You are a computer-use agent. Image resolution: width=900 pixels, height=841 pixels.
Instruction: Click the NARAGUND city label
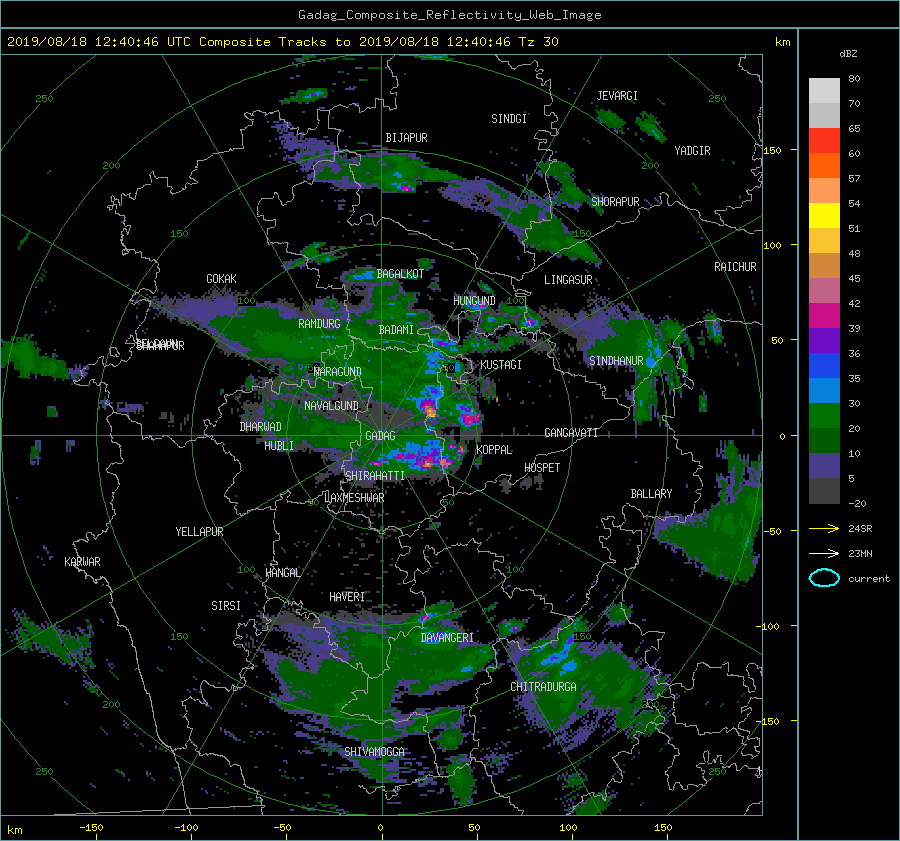click(x=338, y=372)
